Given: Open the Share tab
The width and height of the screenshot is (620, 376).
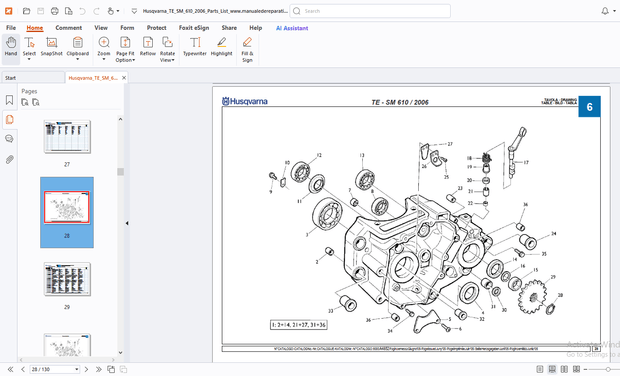Looking at the screenshot, I should pyautogui.click(x=229, y=28).
